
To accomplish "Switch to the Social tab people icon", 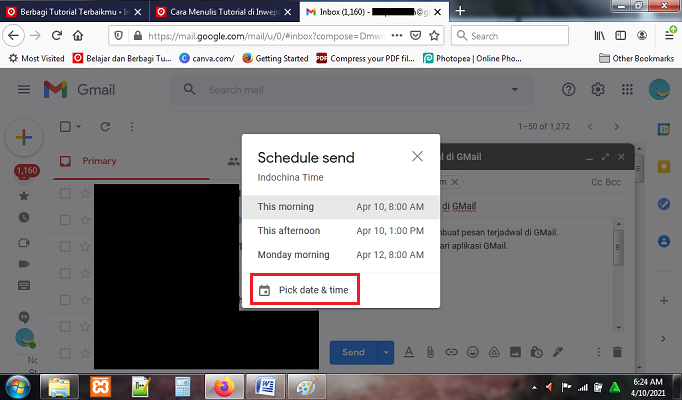I will pyautogui.click(x=234, y=161).
